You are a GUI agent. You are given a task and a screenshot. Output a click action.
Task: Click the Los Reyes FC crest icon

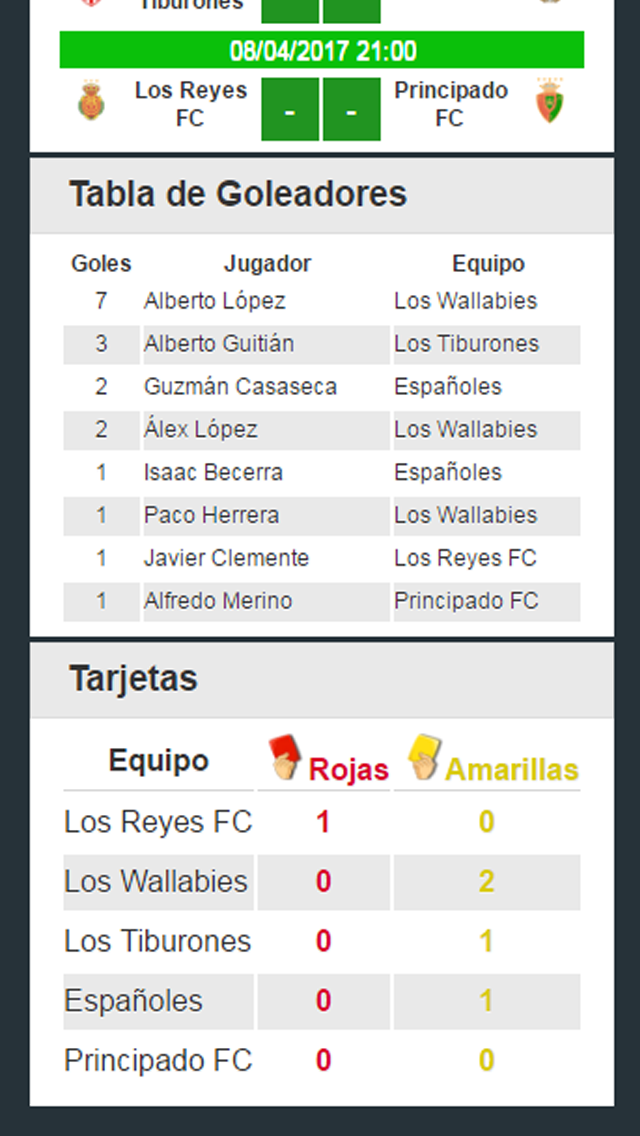(x=91, y=101)
